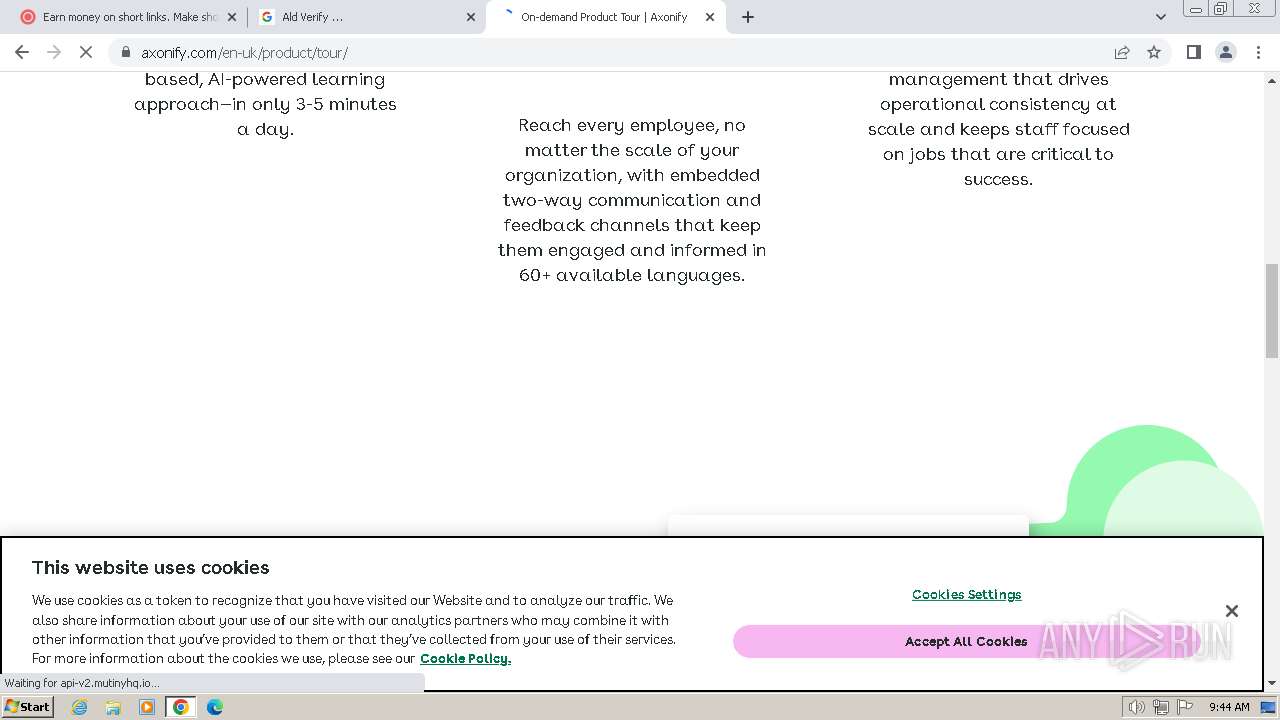Bookmark this tab with the star

pyautogui.click(x=1154, y=52)
